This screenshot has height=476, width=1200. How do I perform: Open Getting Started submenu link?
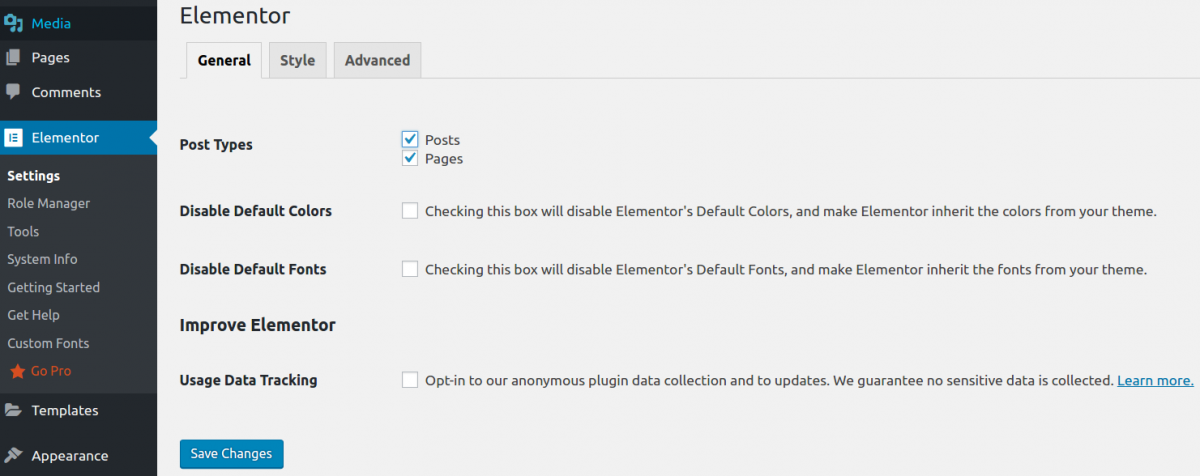(53, 288)
